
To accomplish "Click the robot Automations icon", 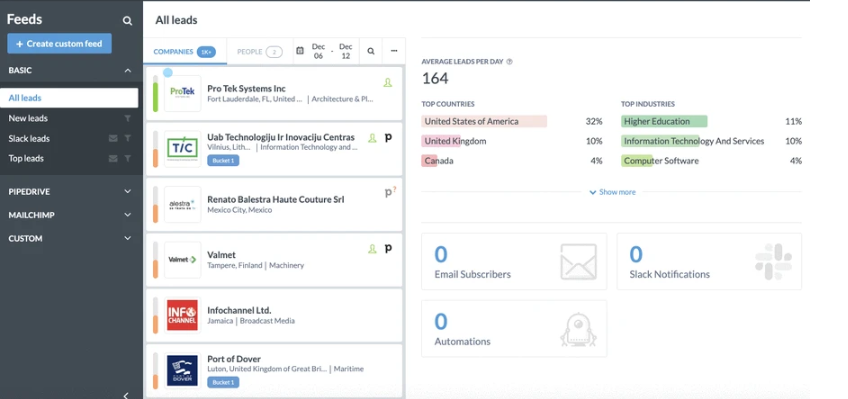I will point(578,329).
